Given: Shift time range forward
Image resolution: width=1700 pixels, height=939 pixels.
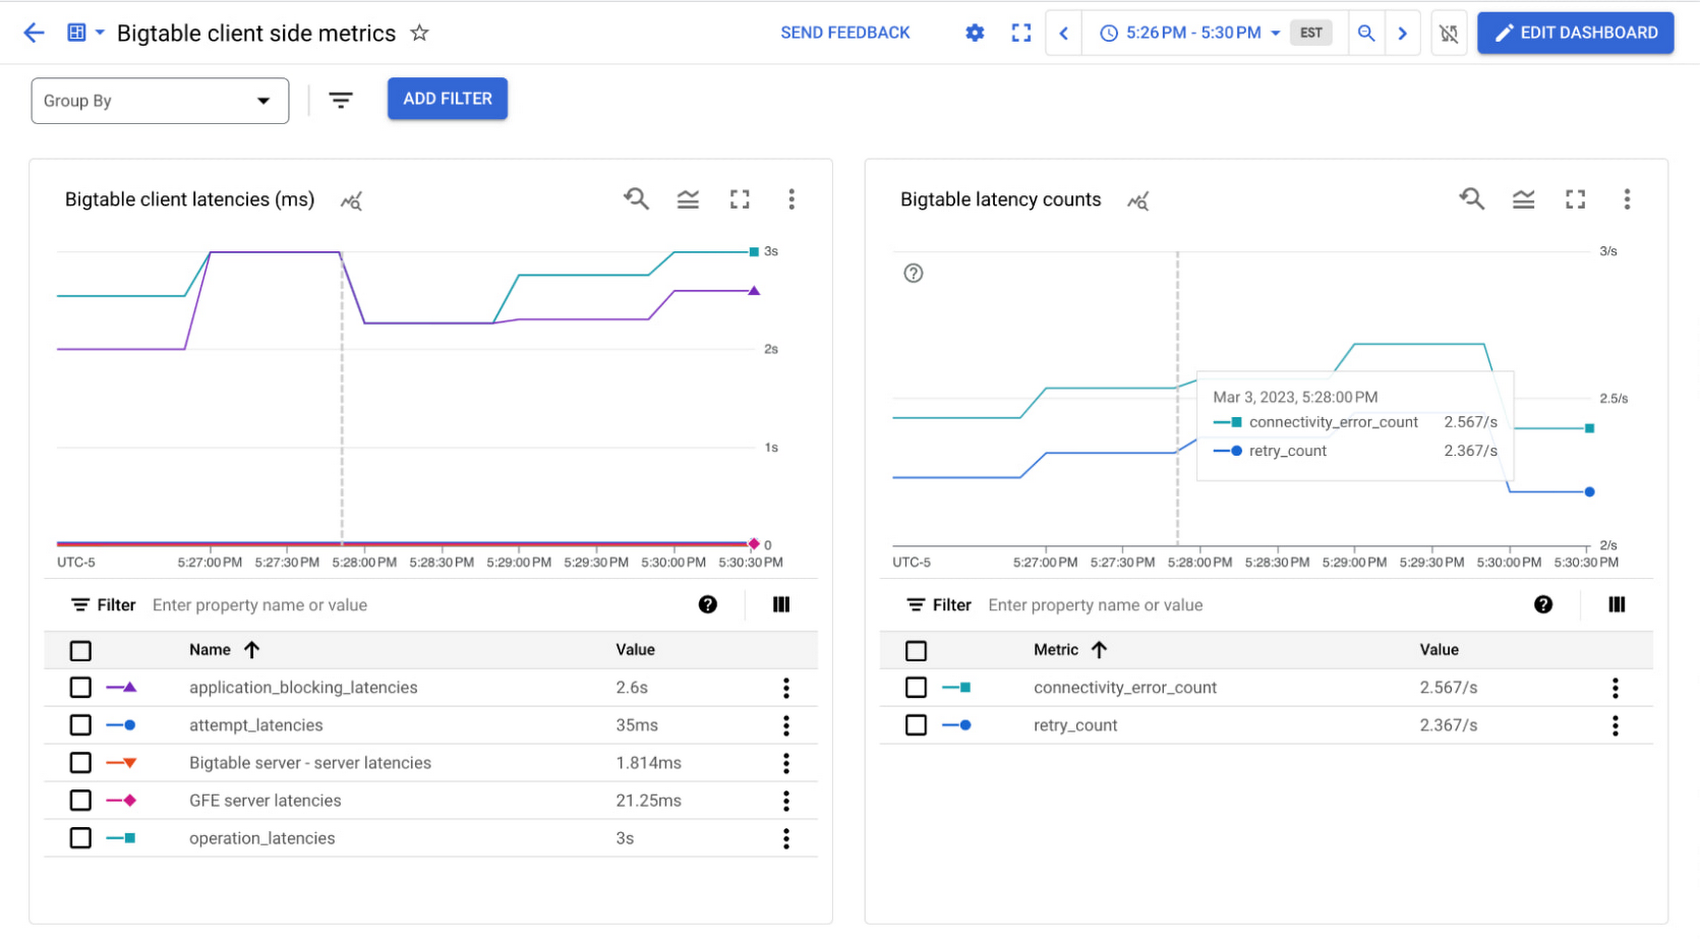Looking at the screenshot, I should click(x=1403, y=33).
